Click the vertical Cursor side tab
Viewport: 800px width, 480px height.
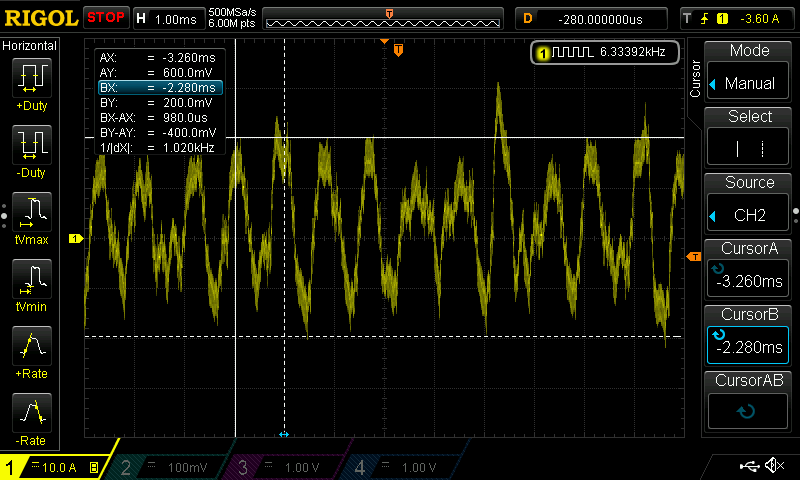coord(694,78)
